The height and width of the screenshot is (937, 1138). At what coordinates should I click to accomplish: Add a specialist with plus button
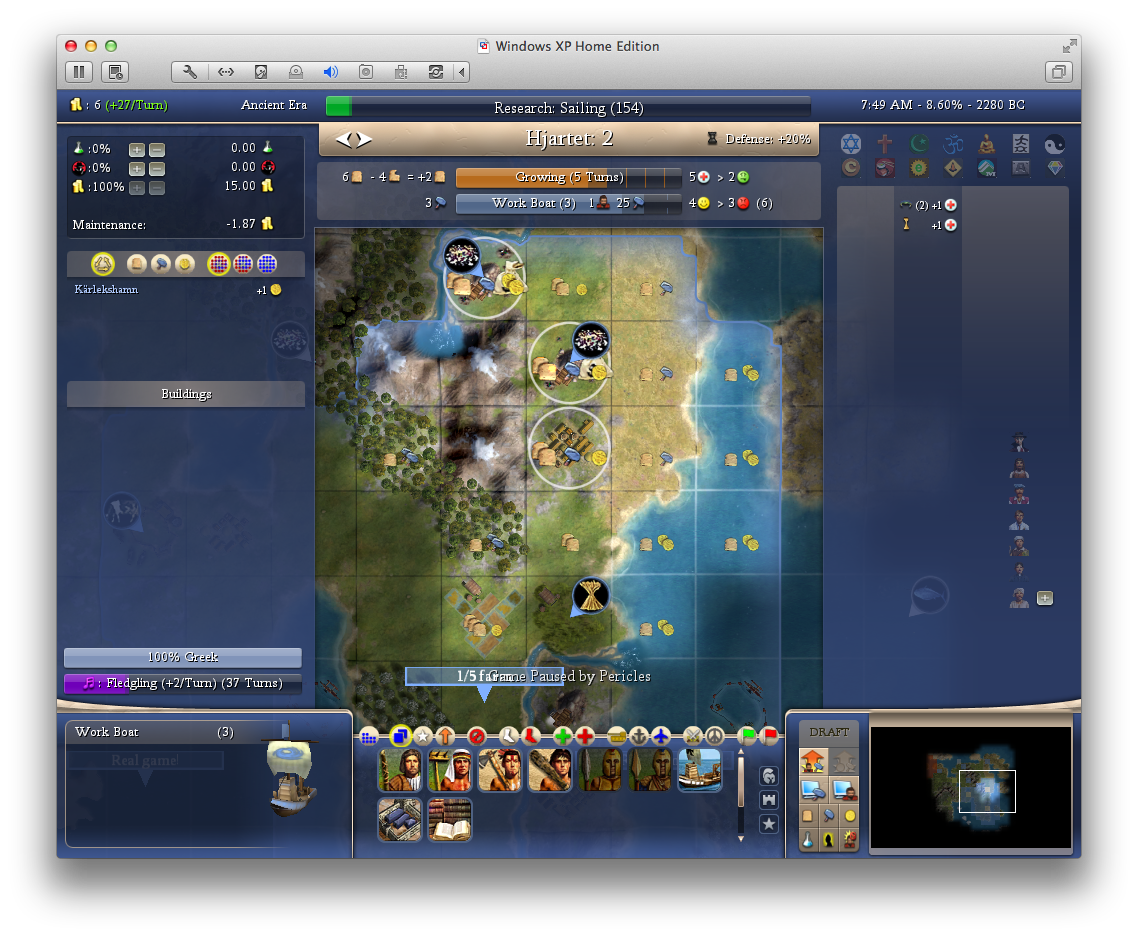coord(1044,598)
